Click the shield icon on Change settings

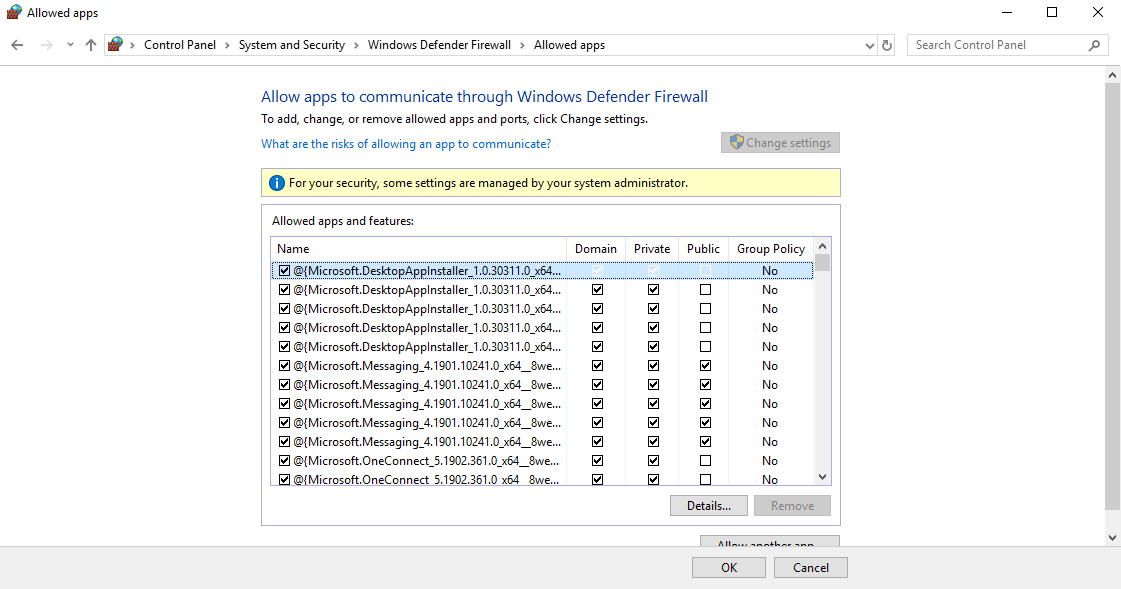coord(736,142)
